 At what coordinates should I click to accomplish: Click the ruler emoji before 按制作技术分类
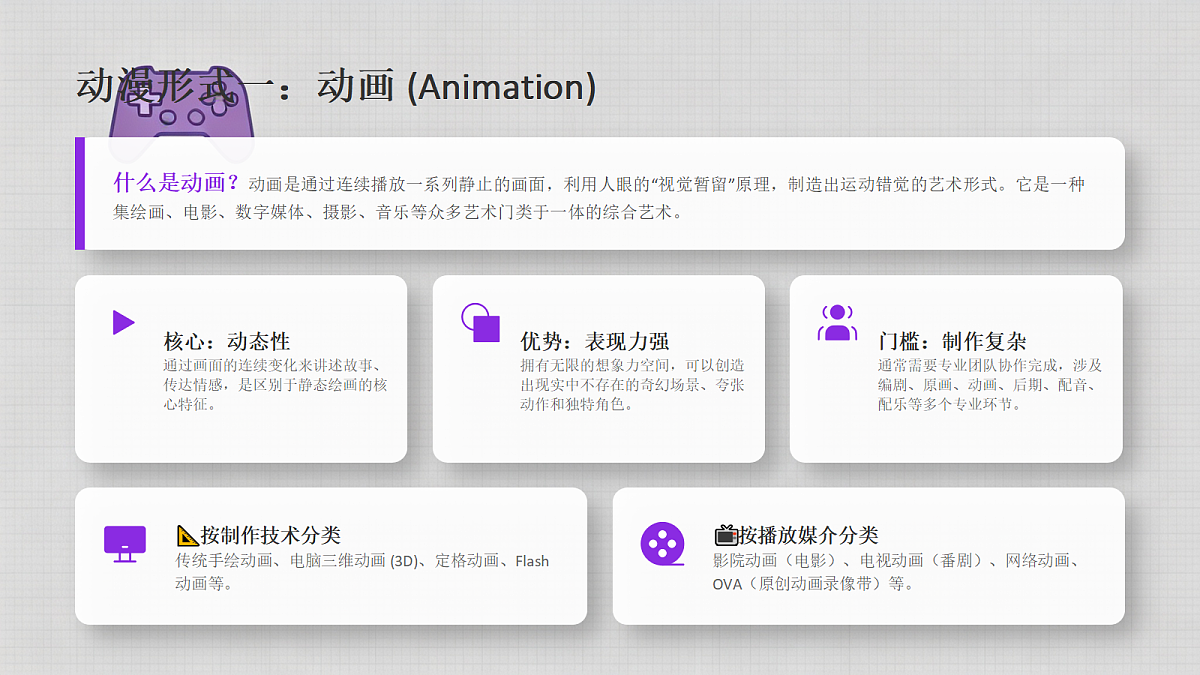coord(187,535)
